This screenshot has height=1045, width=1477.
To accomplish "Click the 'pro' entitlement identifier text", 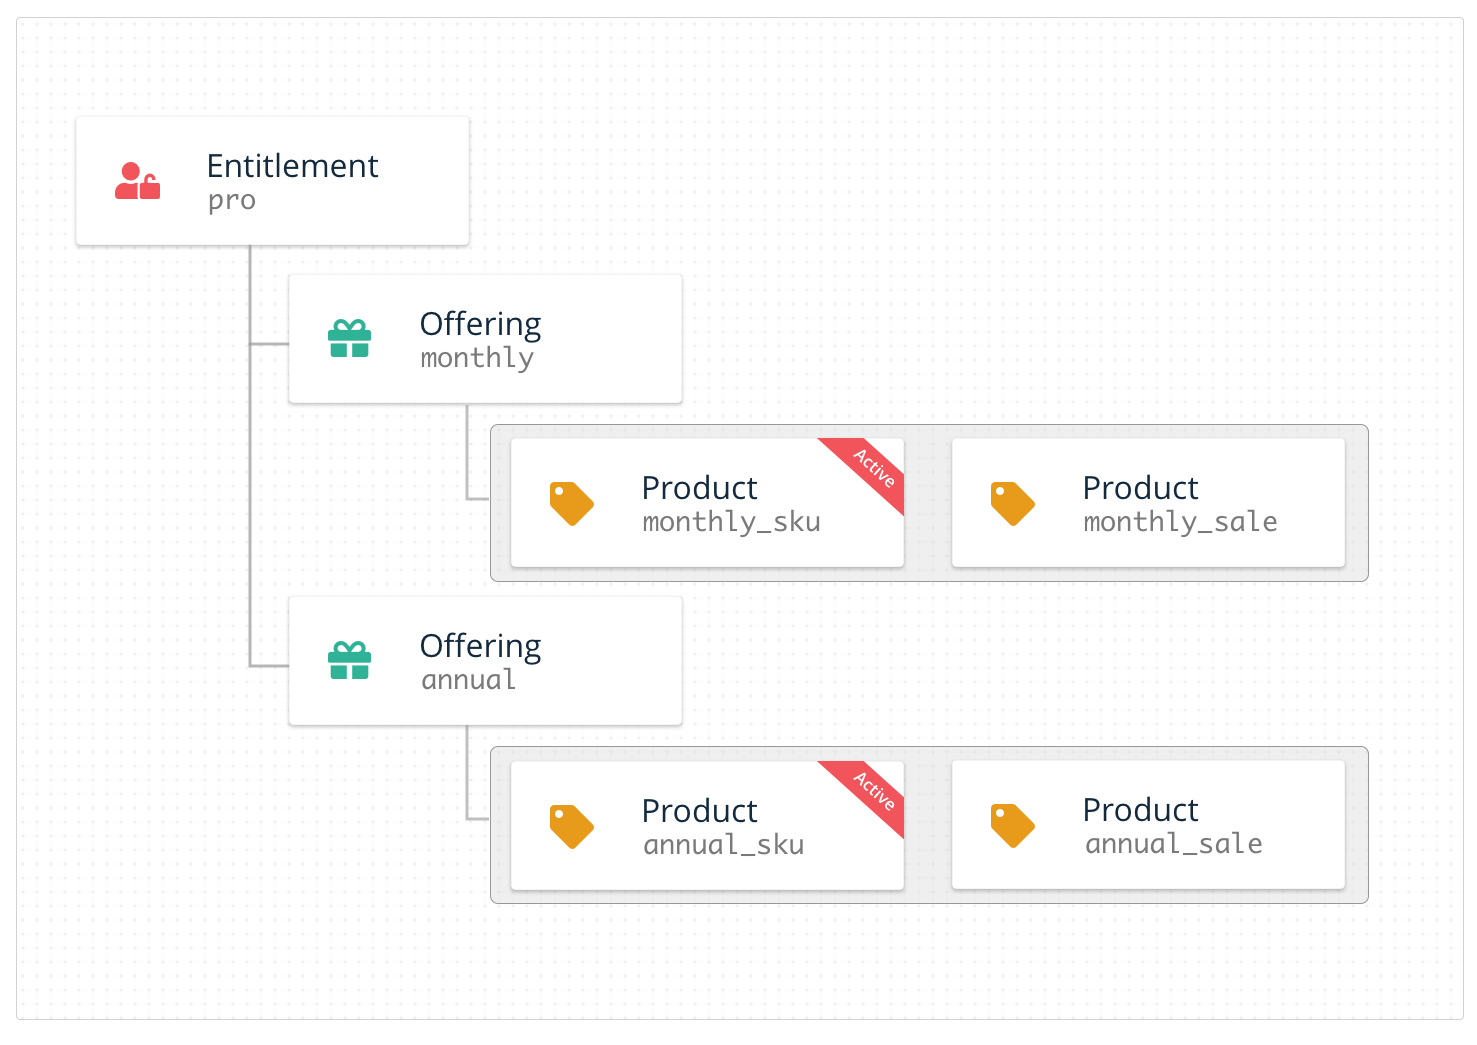I will [232, 201].
